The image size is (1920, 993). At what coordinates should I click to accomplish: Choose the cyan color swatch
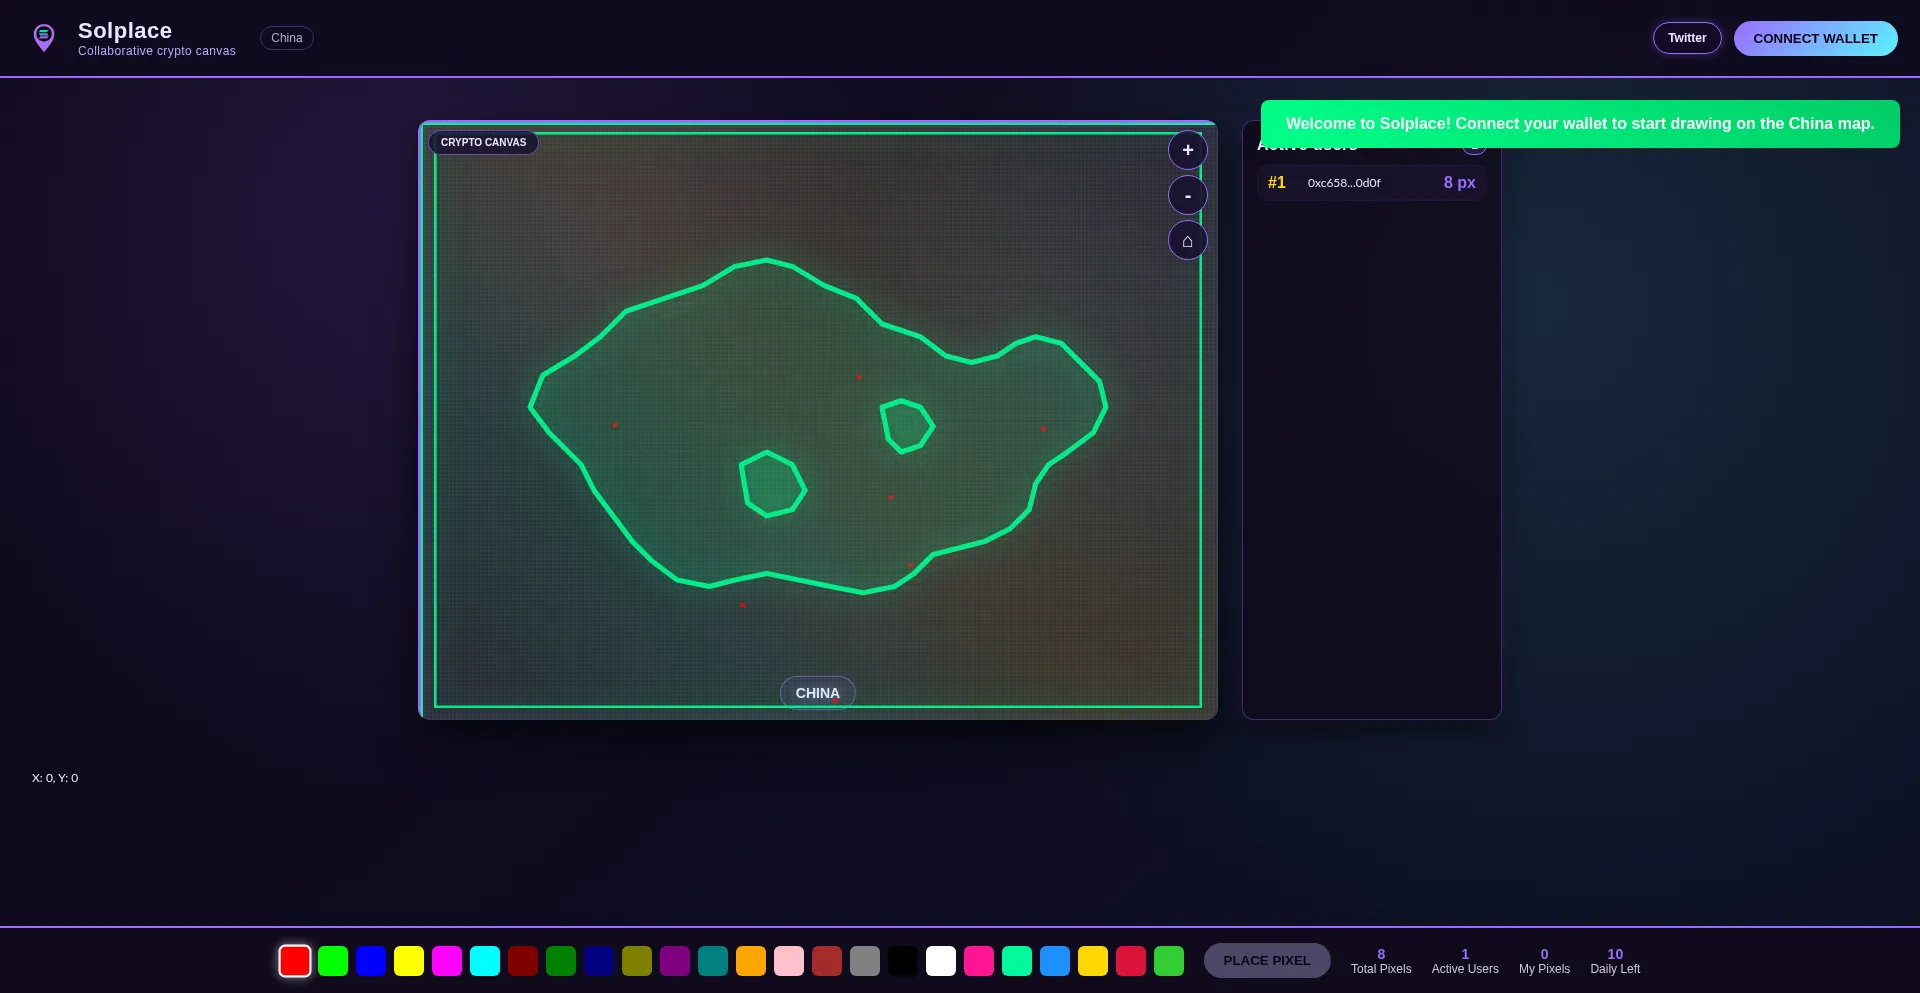[485, 961]
